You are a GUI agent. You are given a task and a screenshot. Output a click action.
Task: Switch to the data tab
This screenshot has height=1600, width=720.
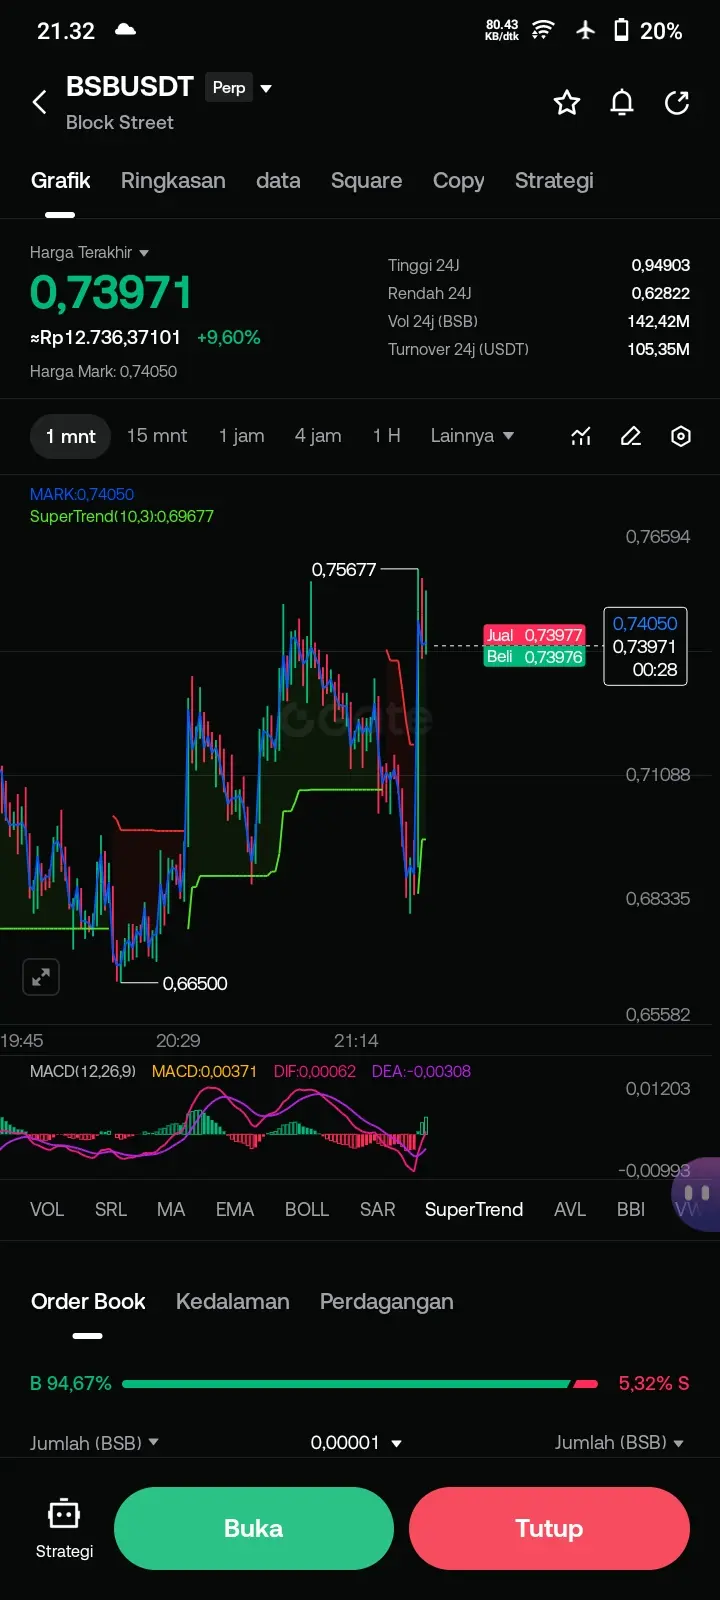(x=278, y=181)
